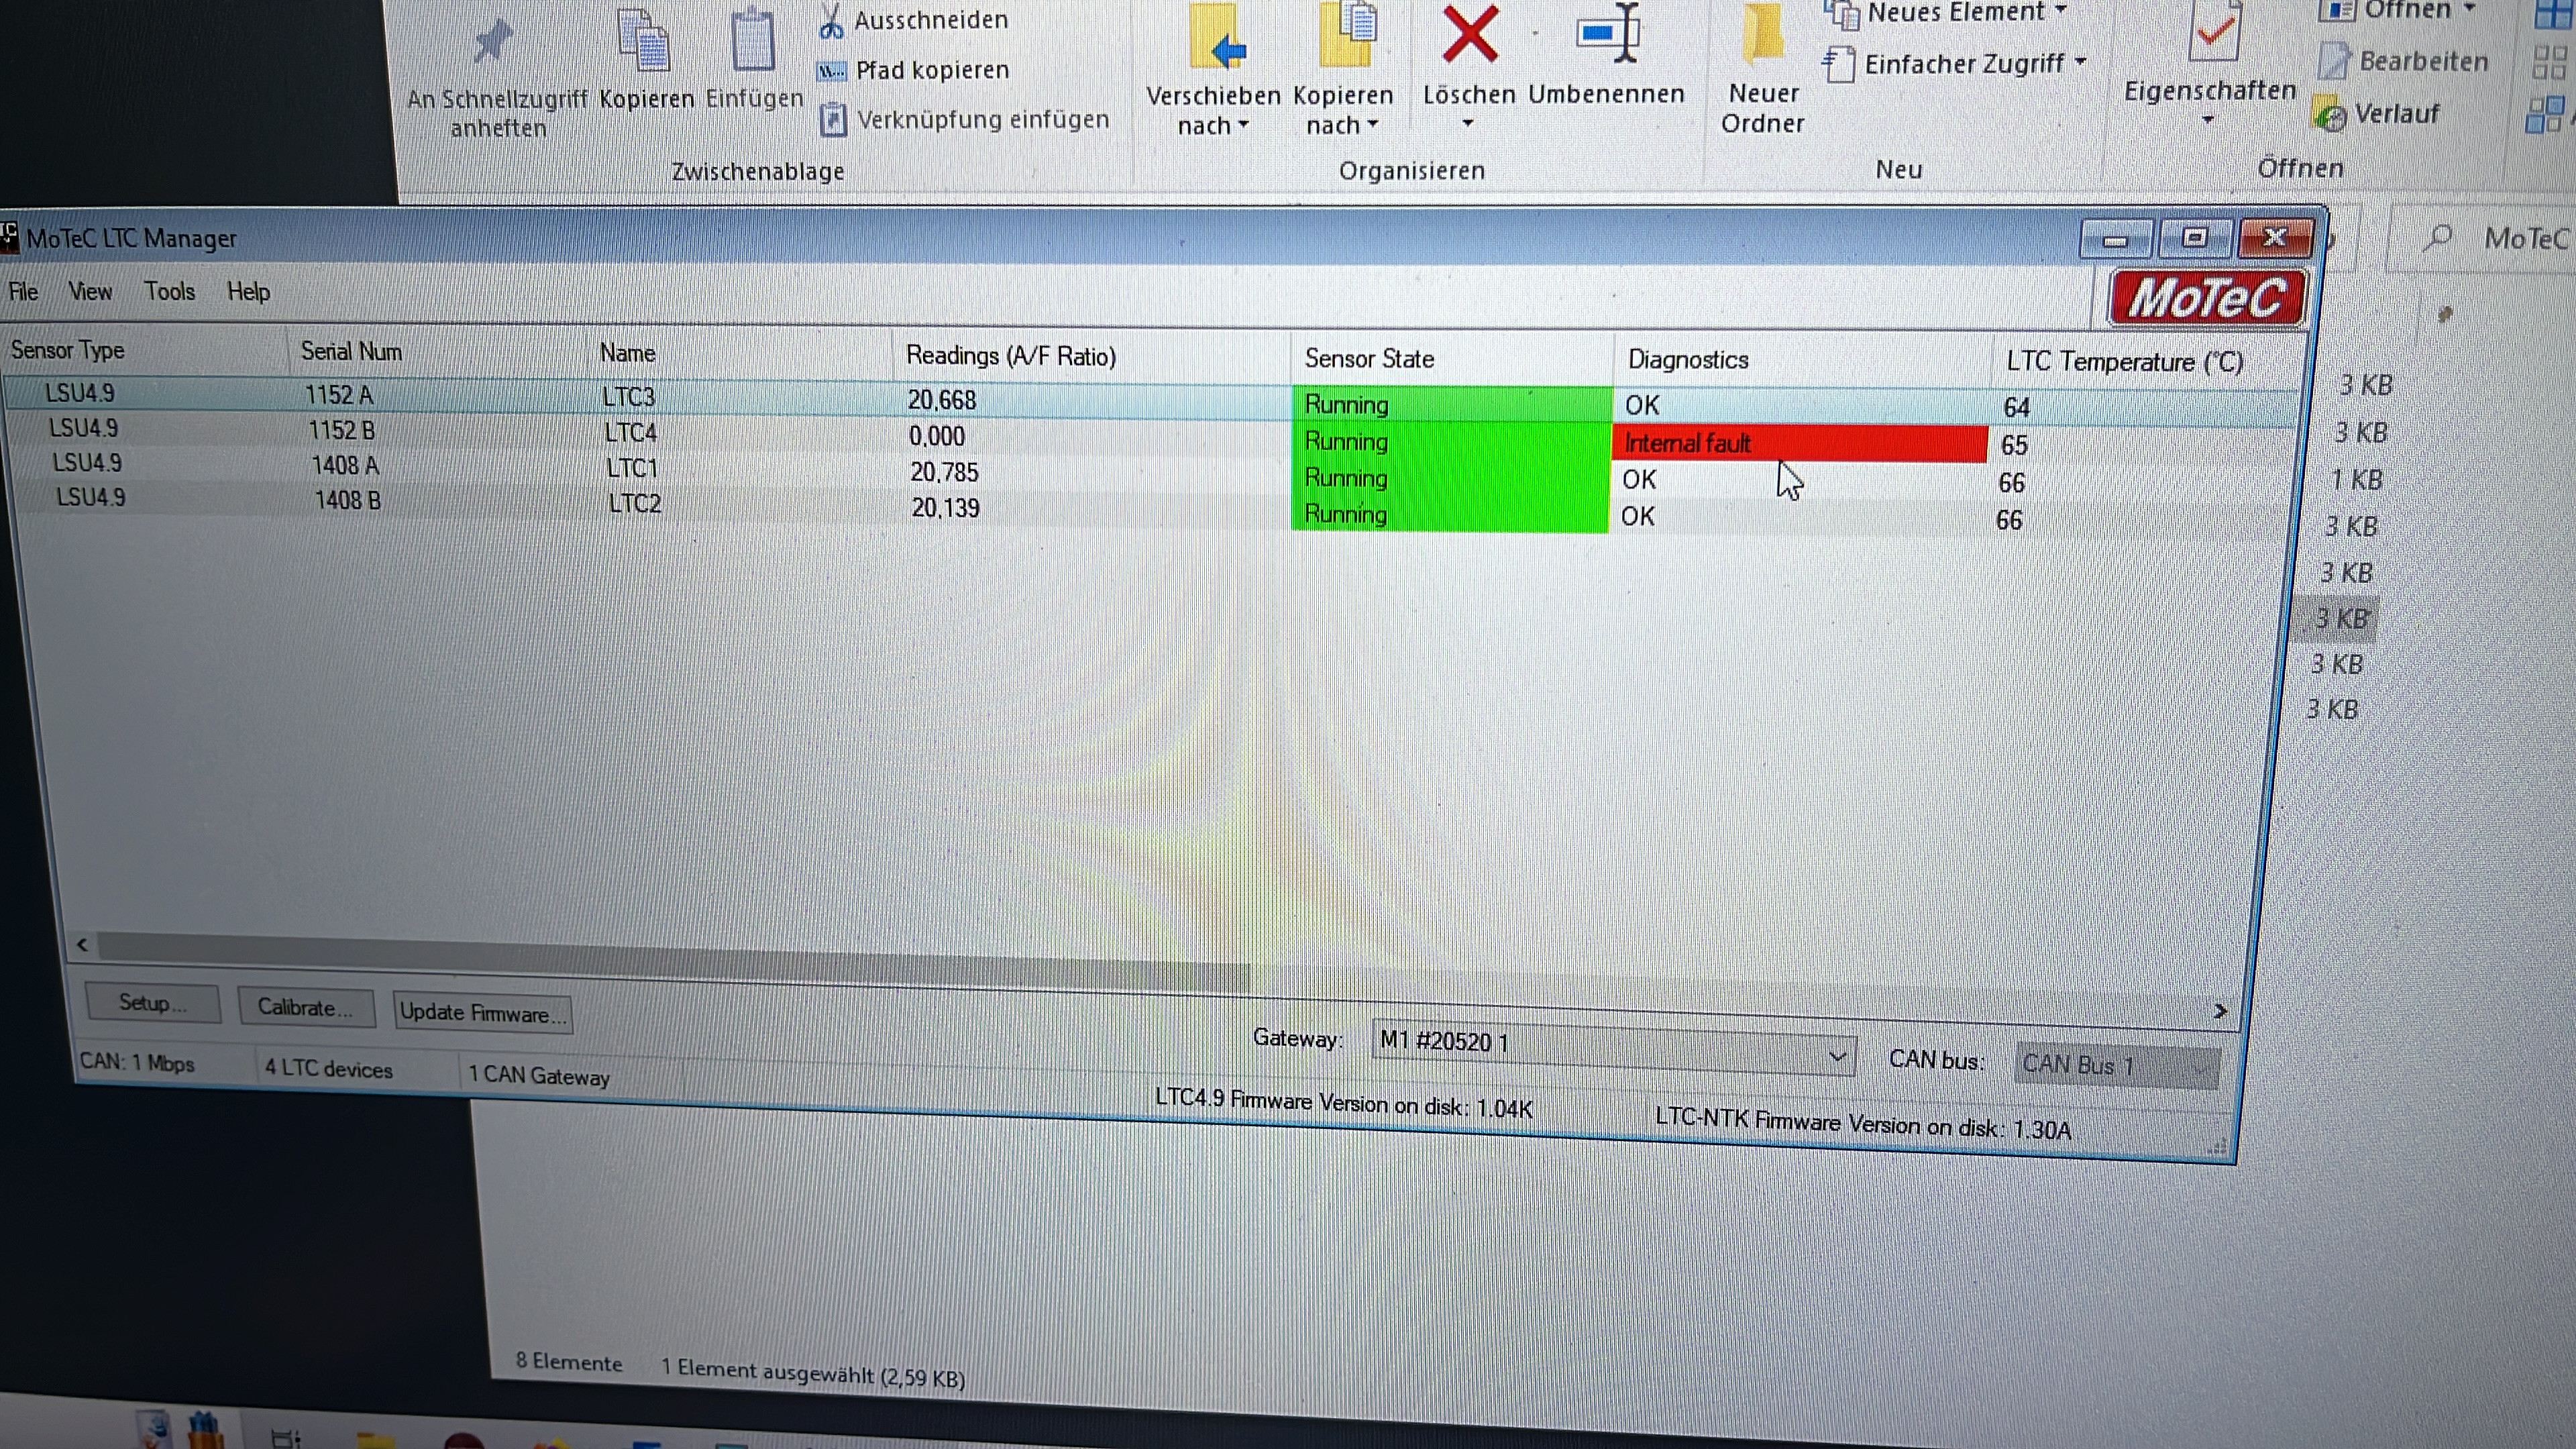Open the File menu in LTC Manager
Image resolution: width=2576 pixels, height=1449 pixels.
(x=23, y=291)
